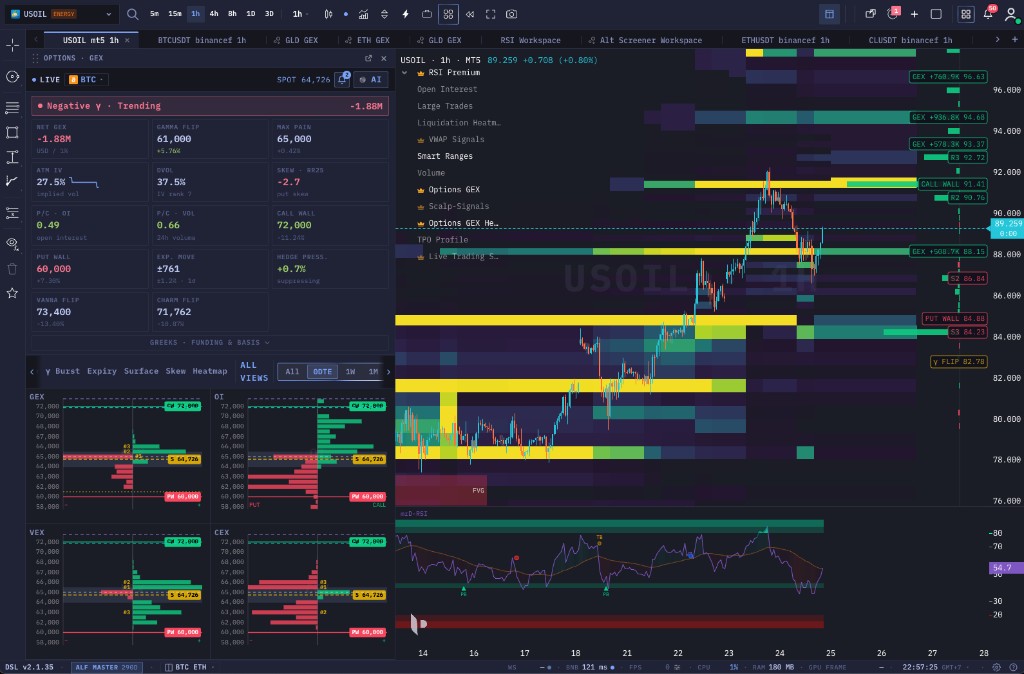Select the 4h timeframe button
The image size is (1024, 674).
[x=214, y=14]
